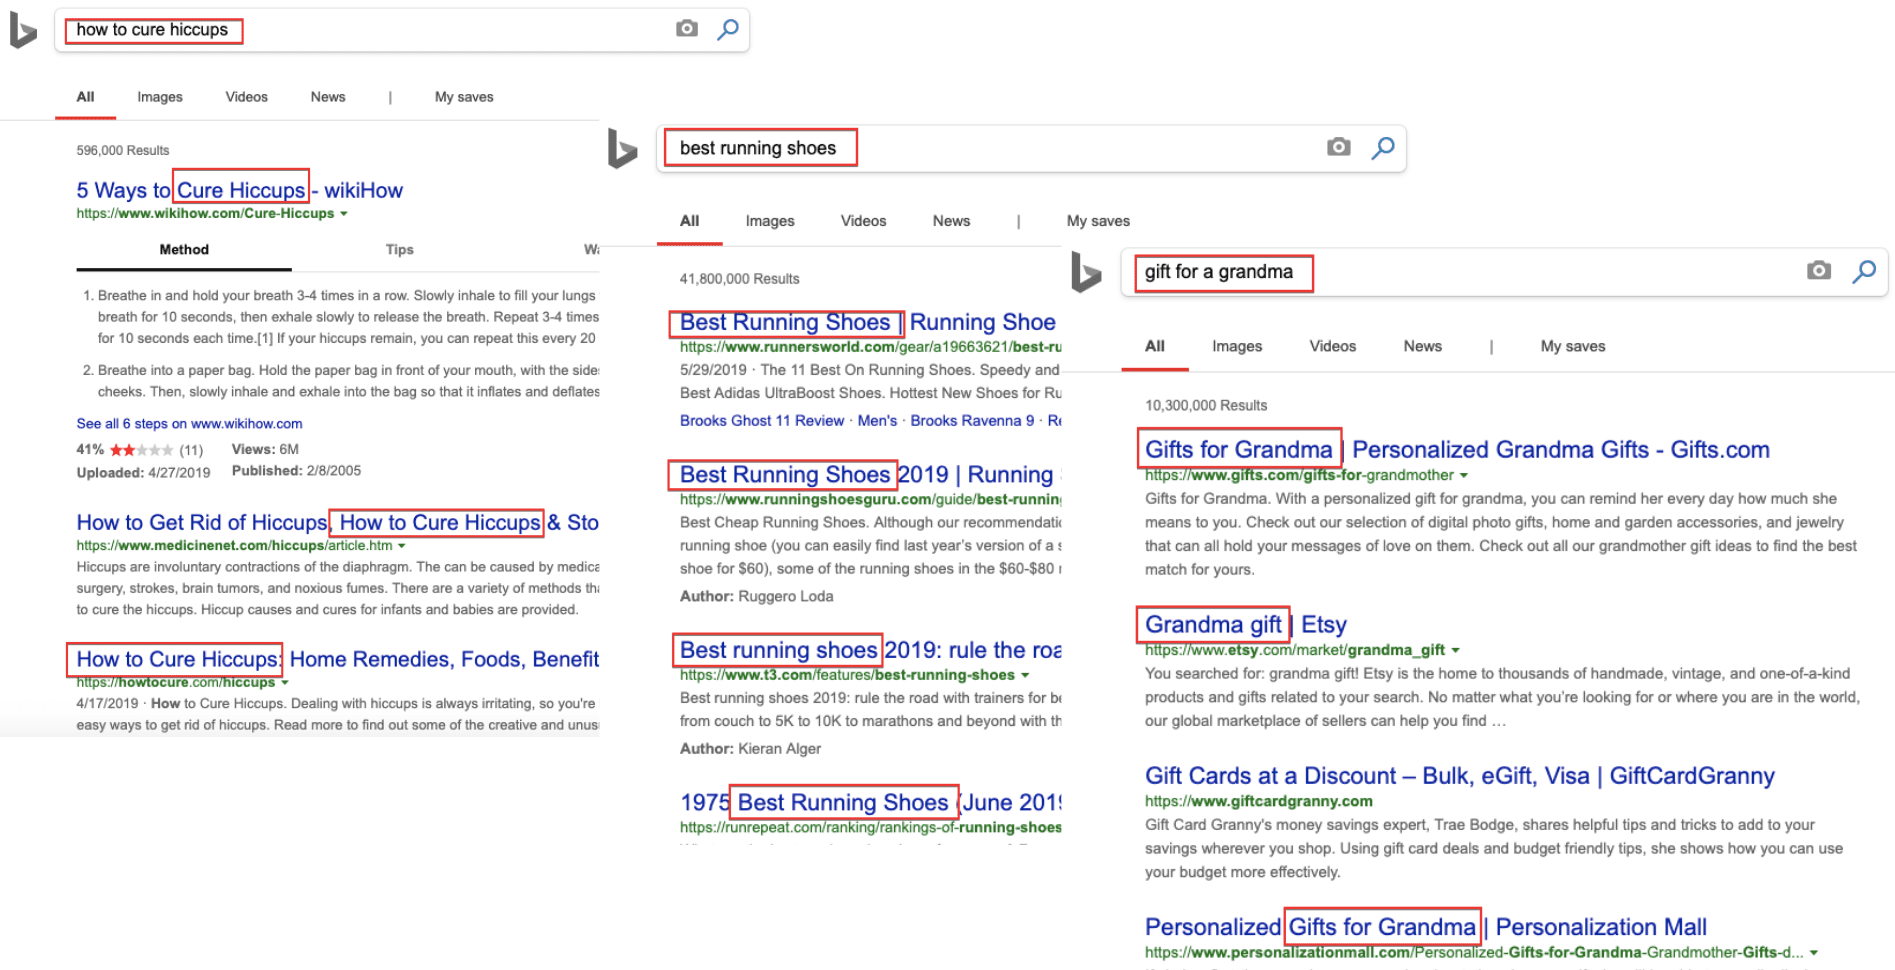The width and height of the screenshot is (1895, 970).
Task: Click magnifier icon in hiccups search box
Action: tap(728, 29)
